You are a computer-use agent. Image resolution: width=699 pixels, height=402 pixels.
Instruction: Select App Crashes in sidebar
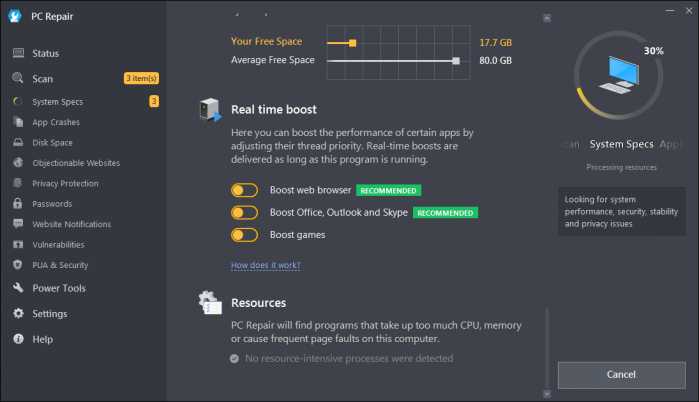coord(56,122)
